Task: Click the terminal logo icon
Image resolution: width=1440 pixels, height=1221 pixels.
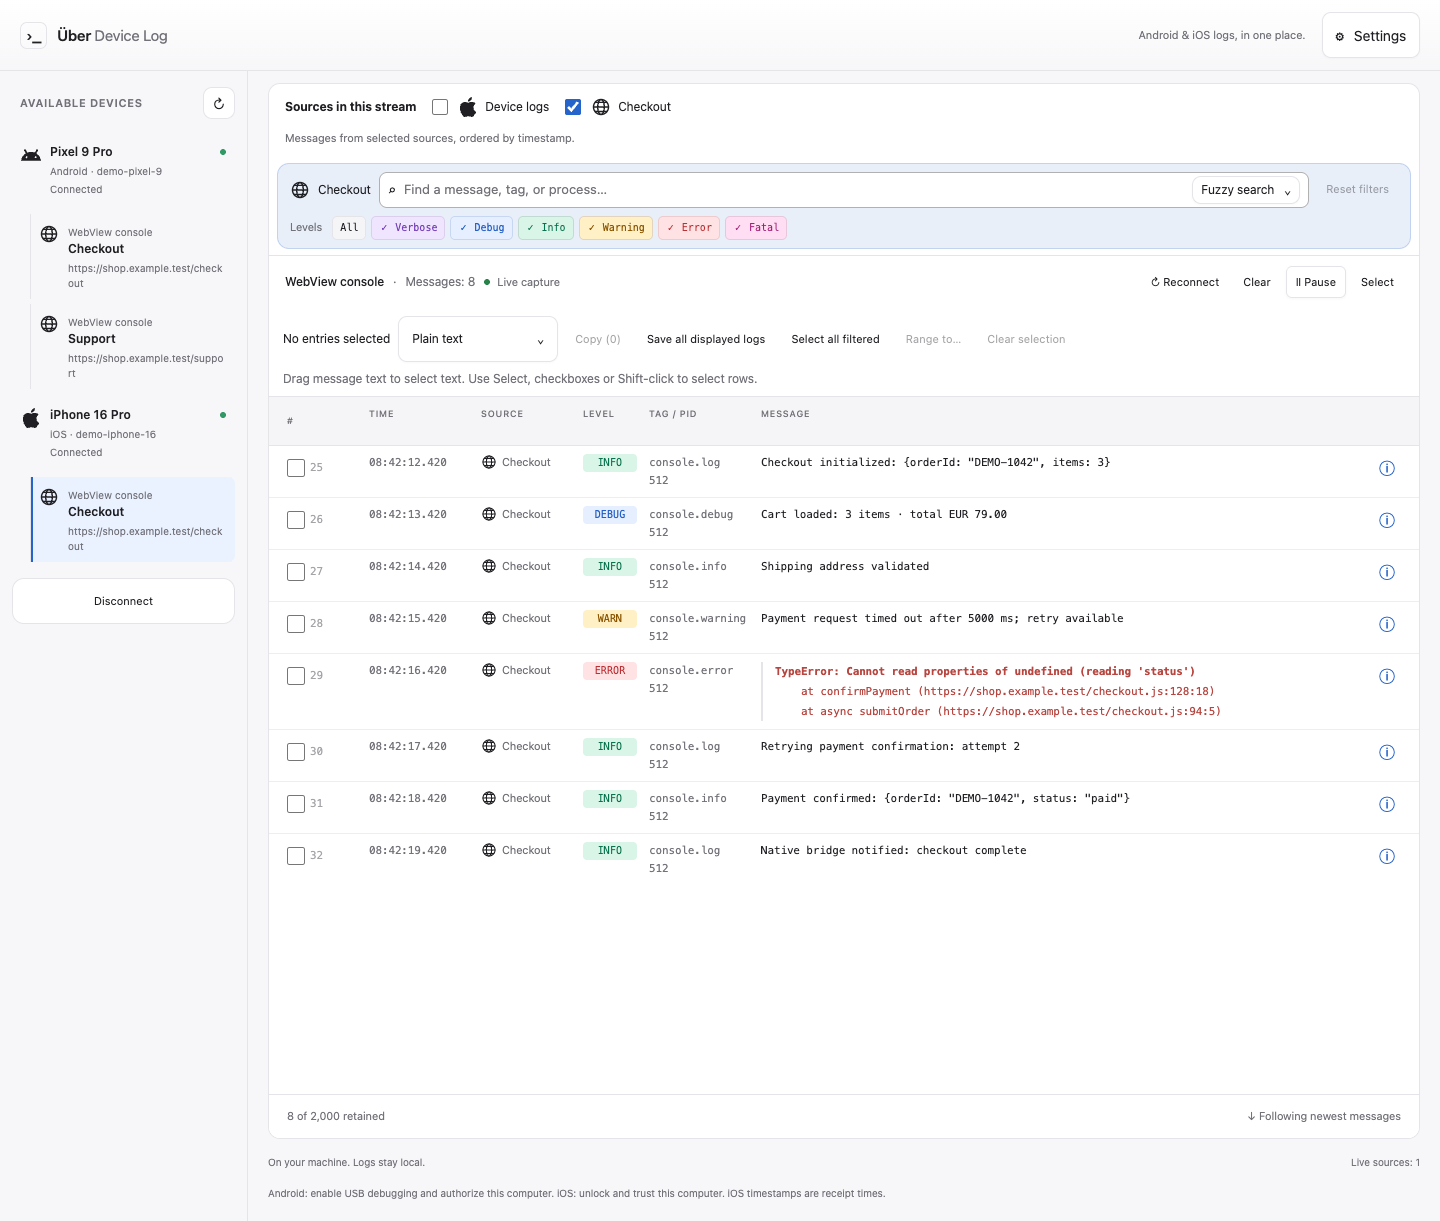Action: tap(33, 36)
